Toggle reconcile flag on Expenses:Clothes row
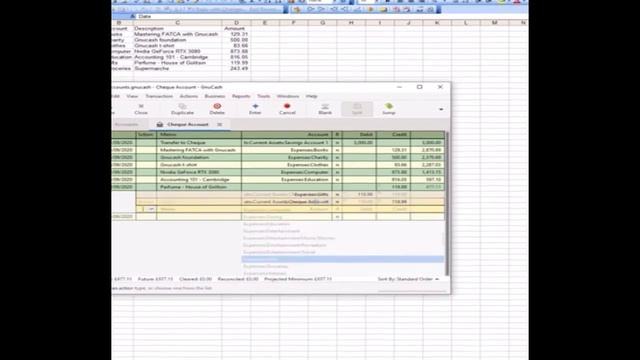 point(337,165)
